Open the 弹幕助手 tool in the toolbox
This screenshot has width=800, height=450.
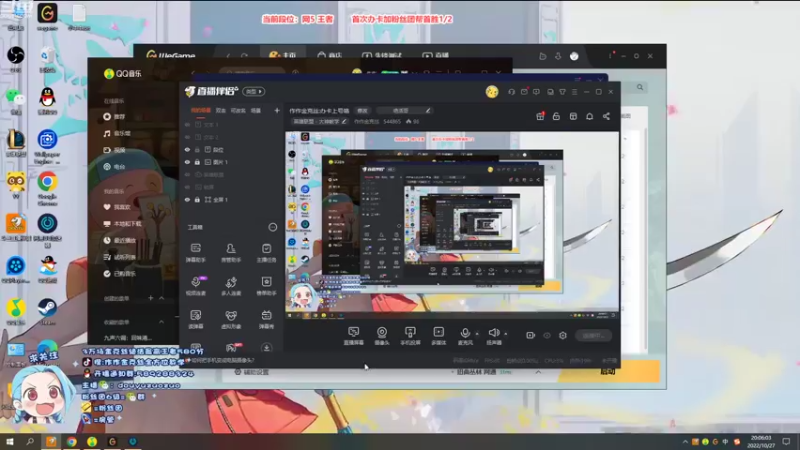195,252
